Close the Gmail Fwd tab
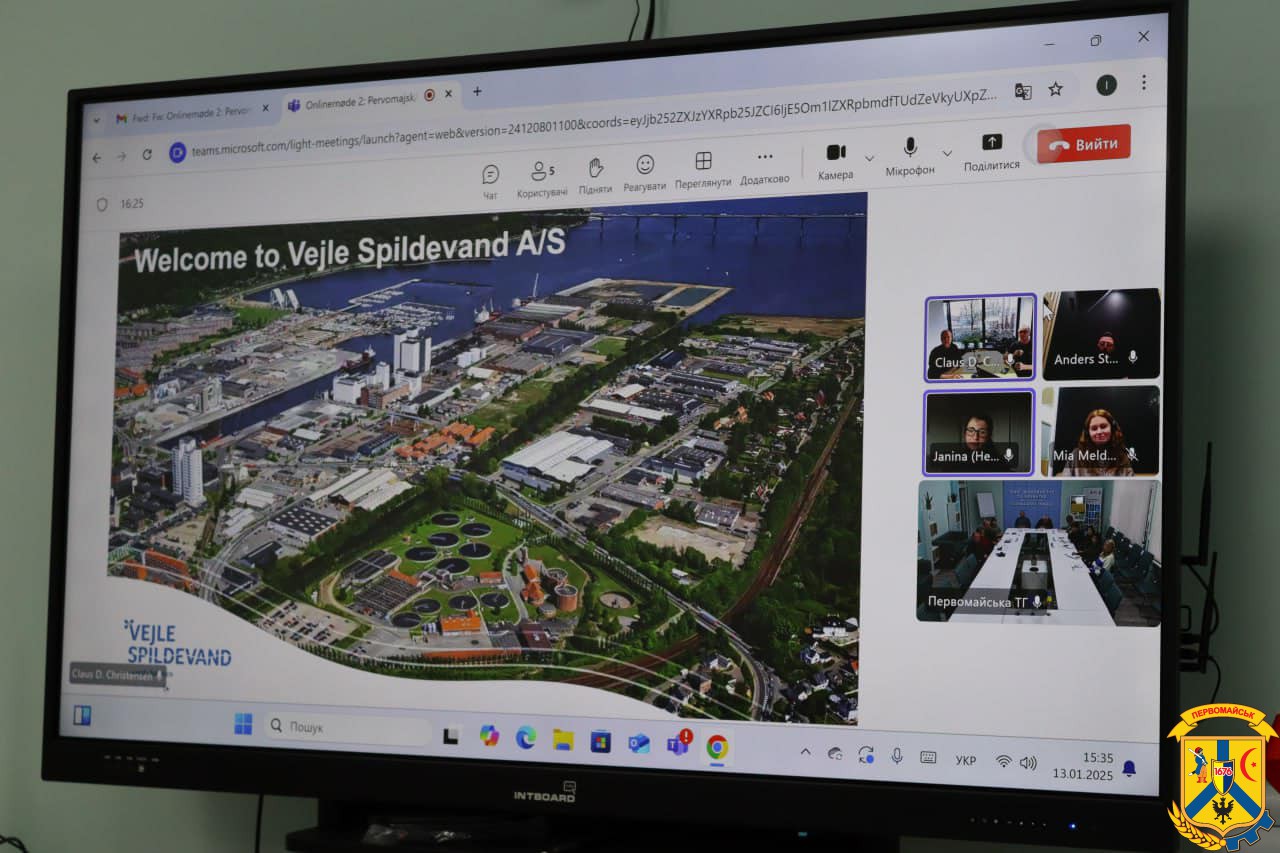This screenshot has height=853, width=1280. point(265,108)
